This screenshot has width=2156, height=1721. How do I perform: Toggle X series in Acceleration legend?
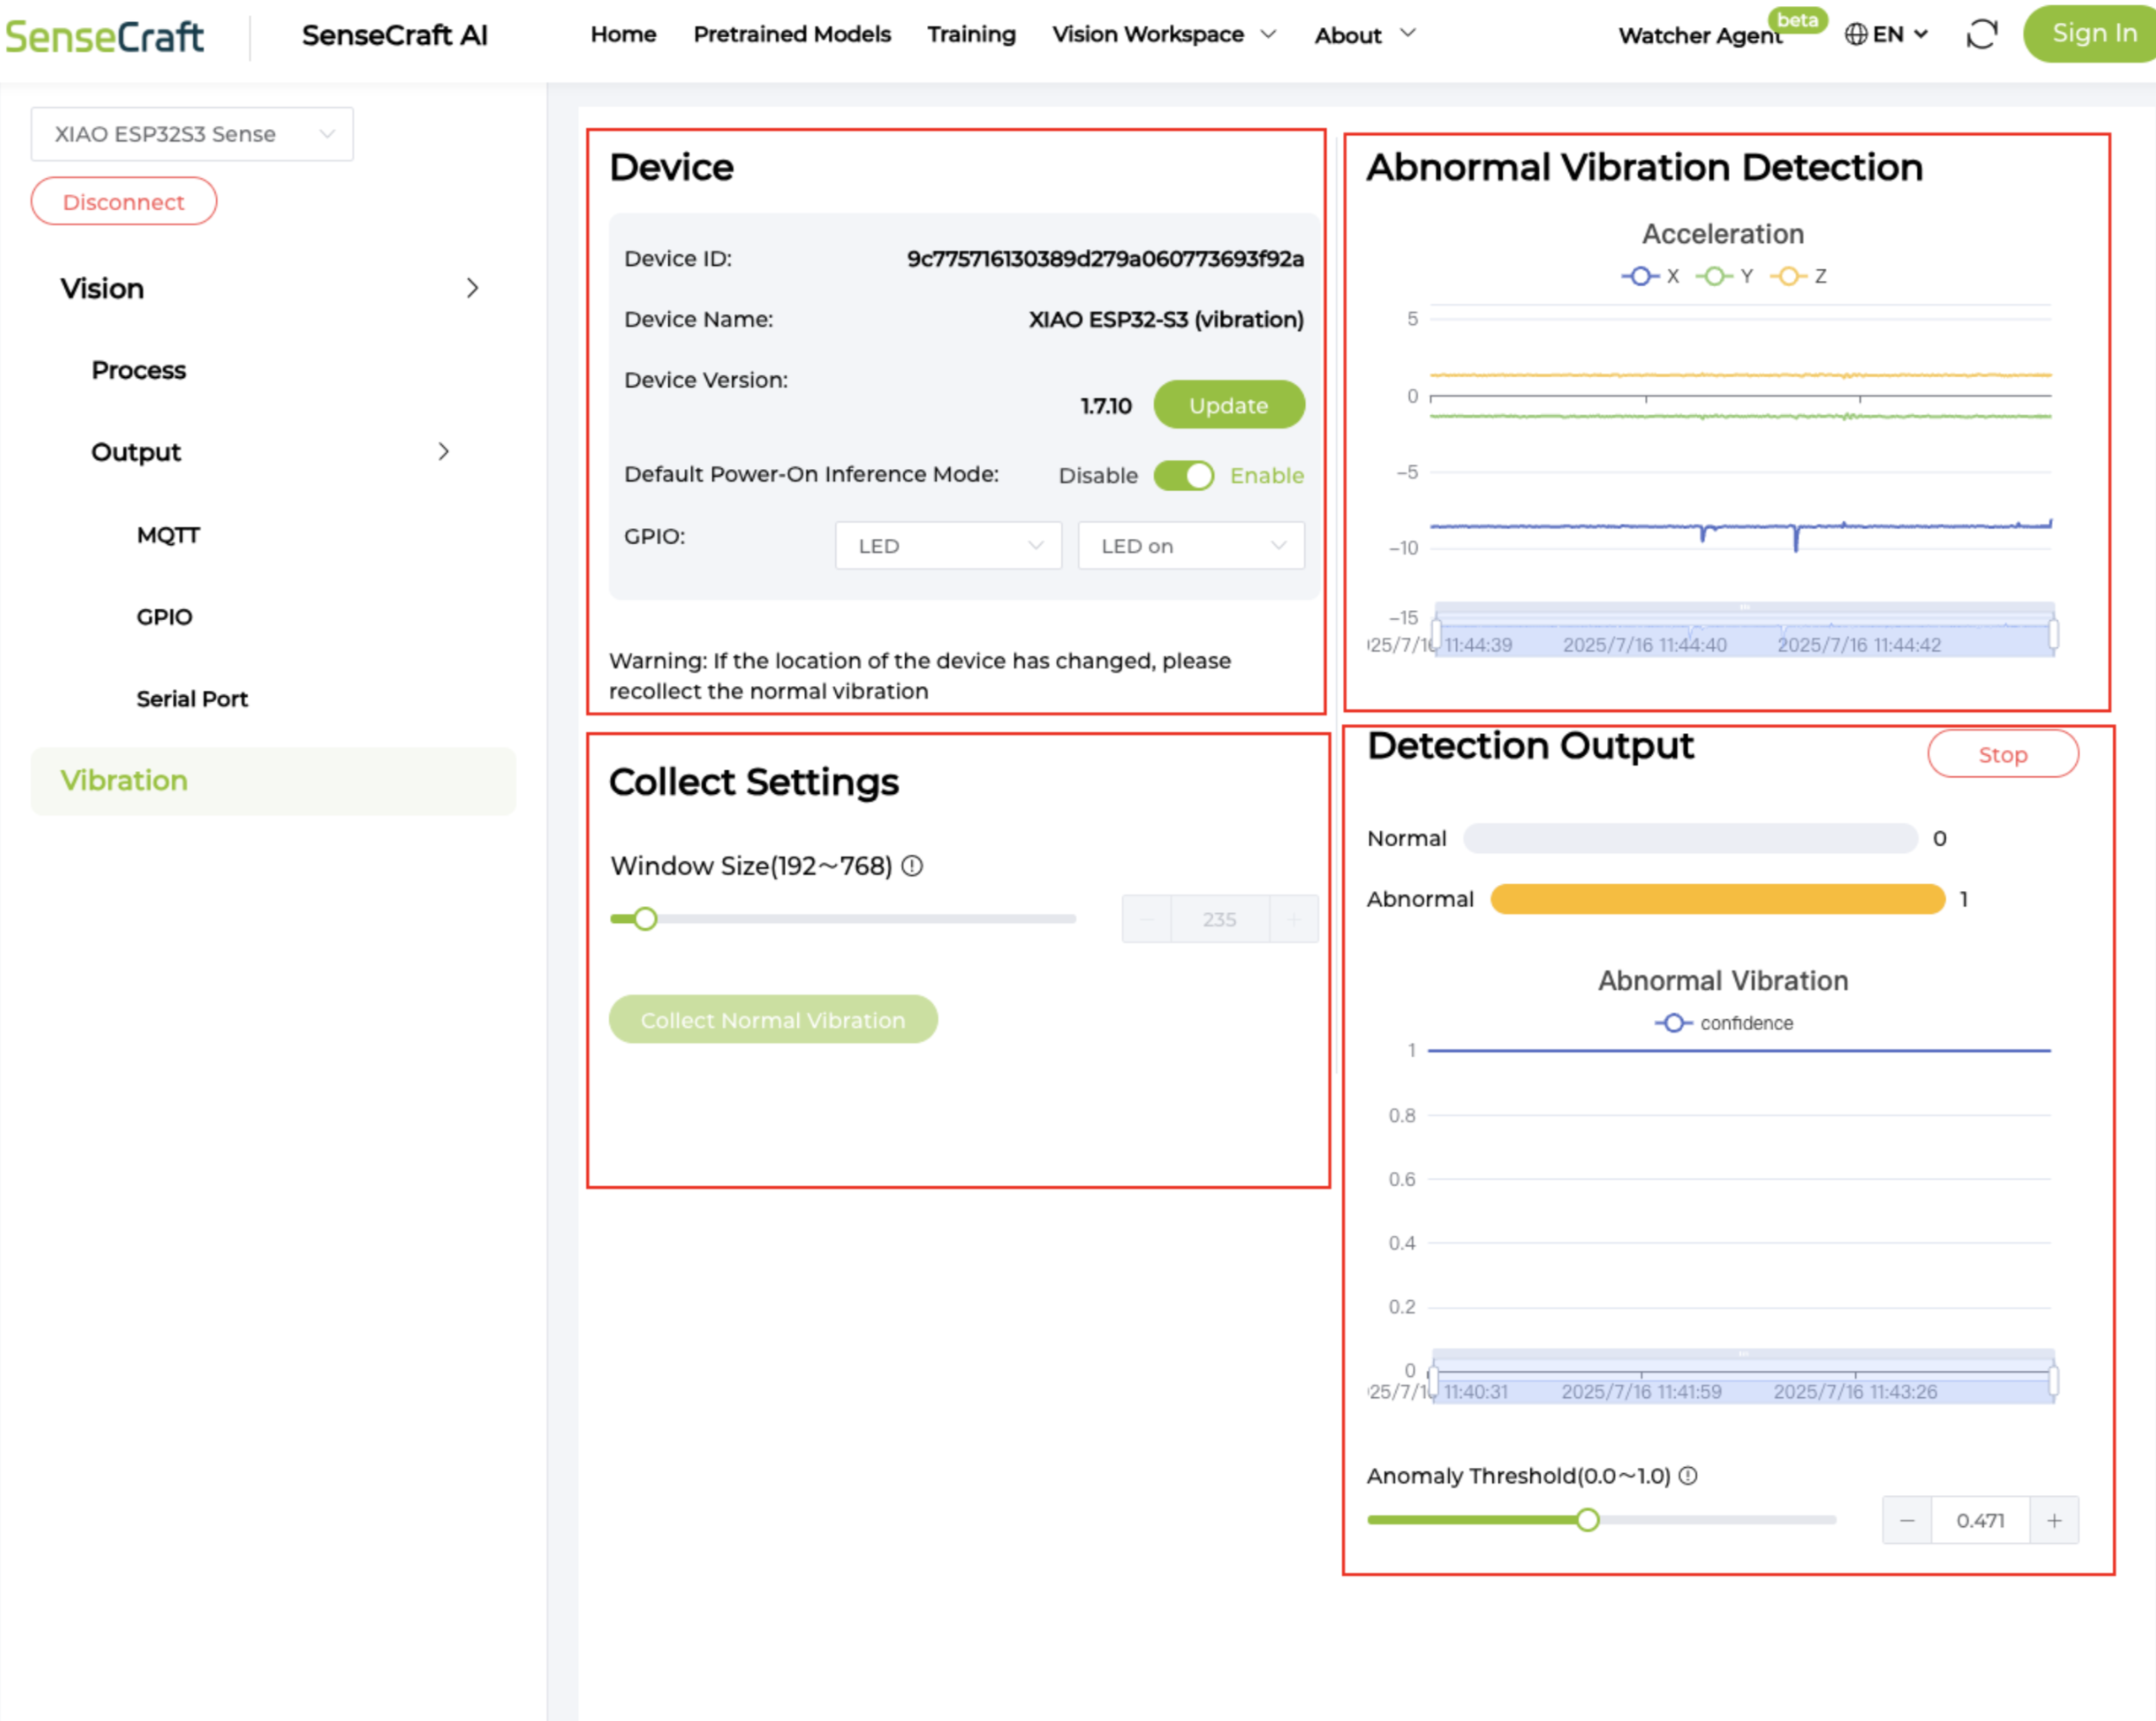(x=1650, y=276)
